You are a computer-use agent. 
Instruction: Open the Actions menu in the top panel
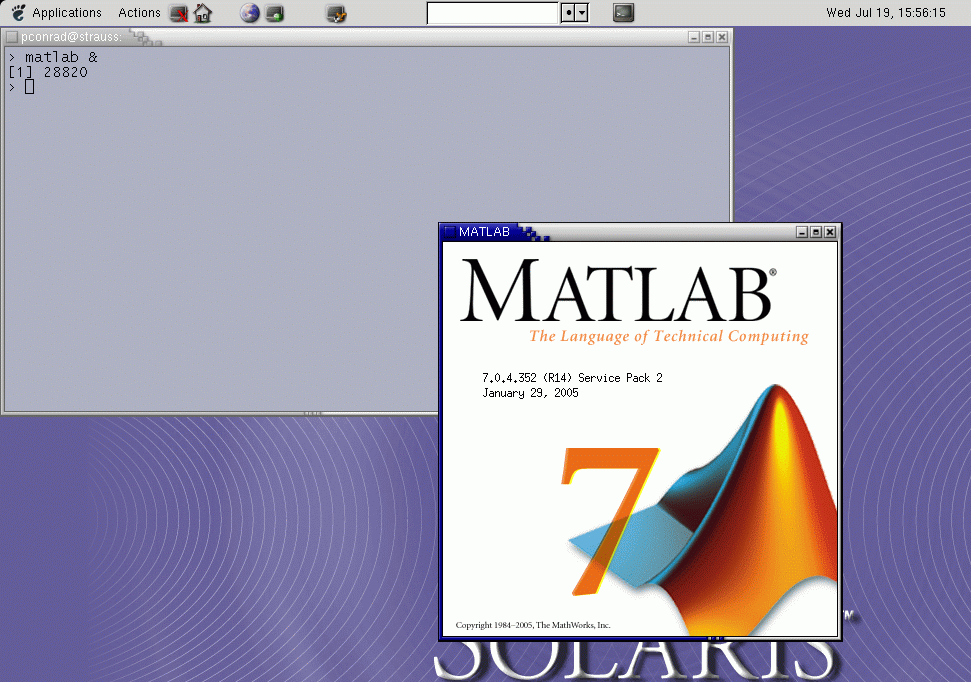[x=139, y=12]
